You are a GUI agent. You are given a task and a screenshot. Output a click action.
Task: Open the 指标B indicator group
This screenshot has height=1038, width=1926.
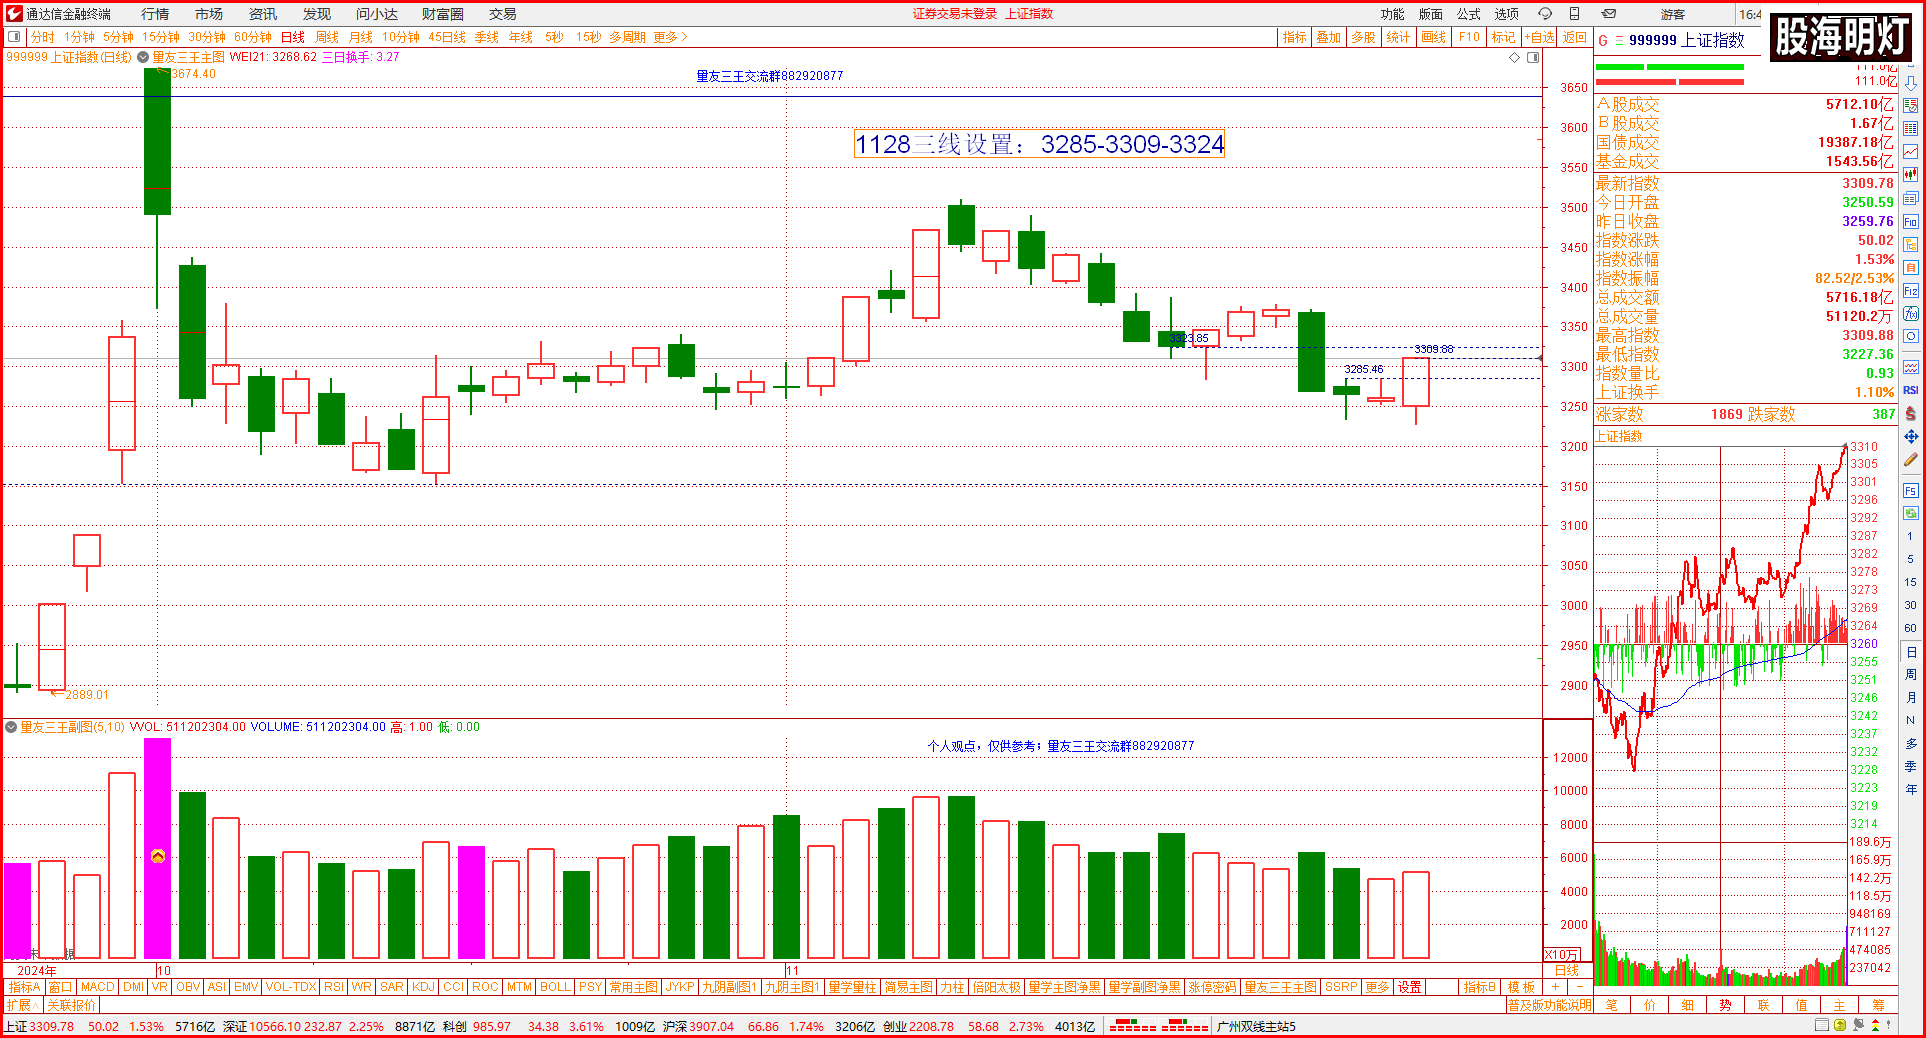point(1480,987)
